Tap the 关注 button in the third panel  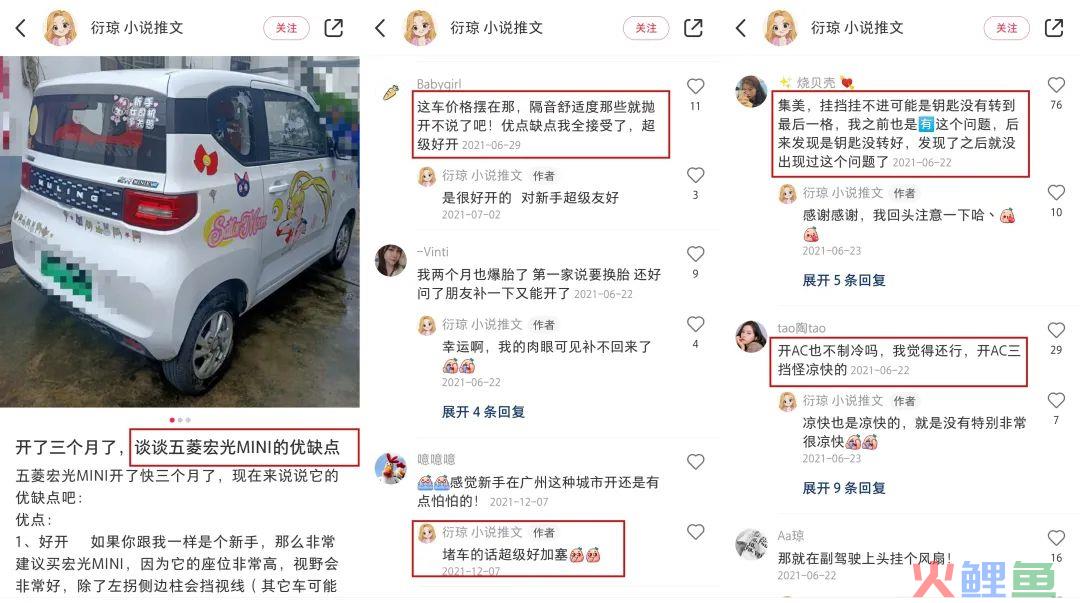[1006, 28]
